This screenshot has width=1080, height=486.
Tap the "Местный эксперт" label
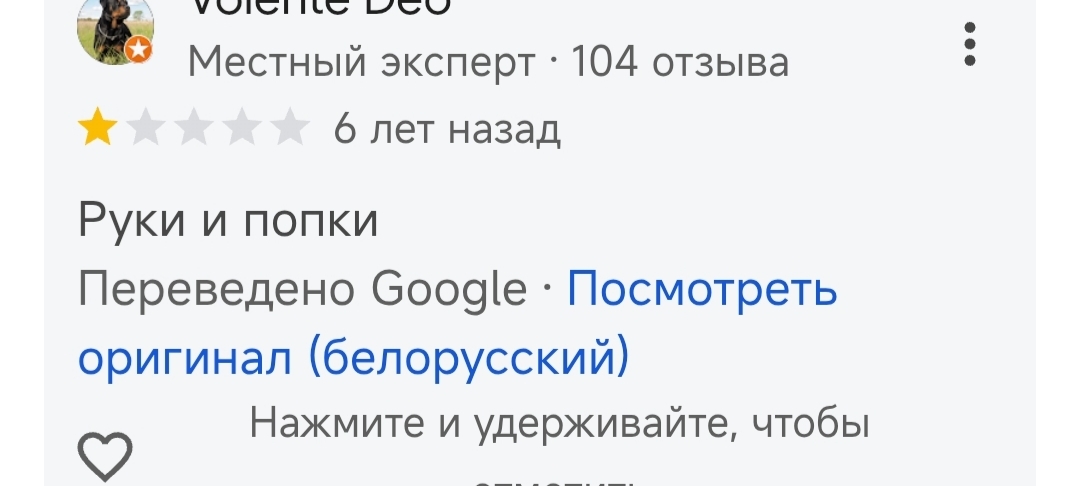[361, 63]
